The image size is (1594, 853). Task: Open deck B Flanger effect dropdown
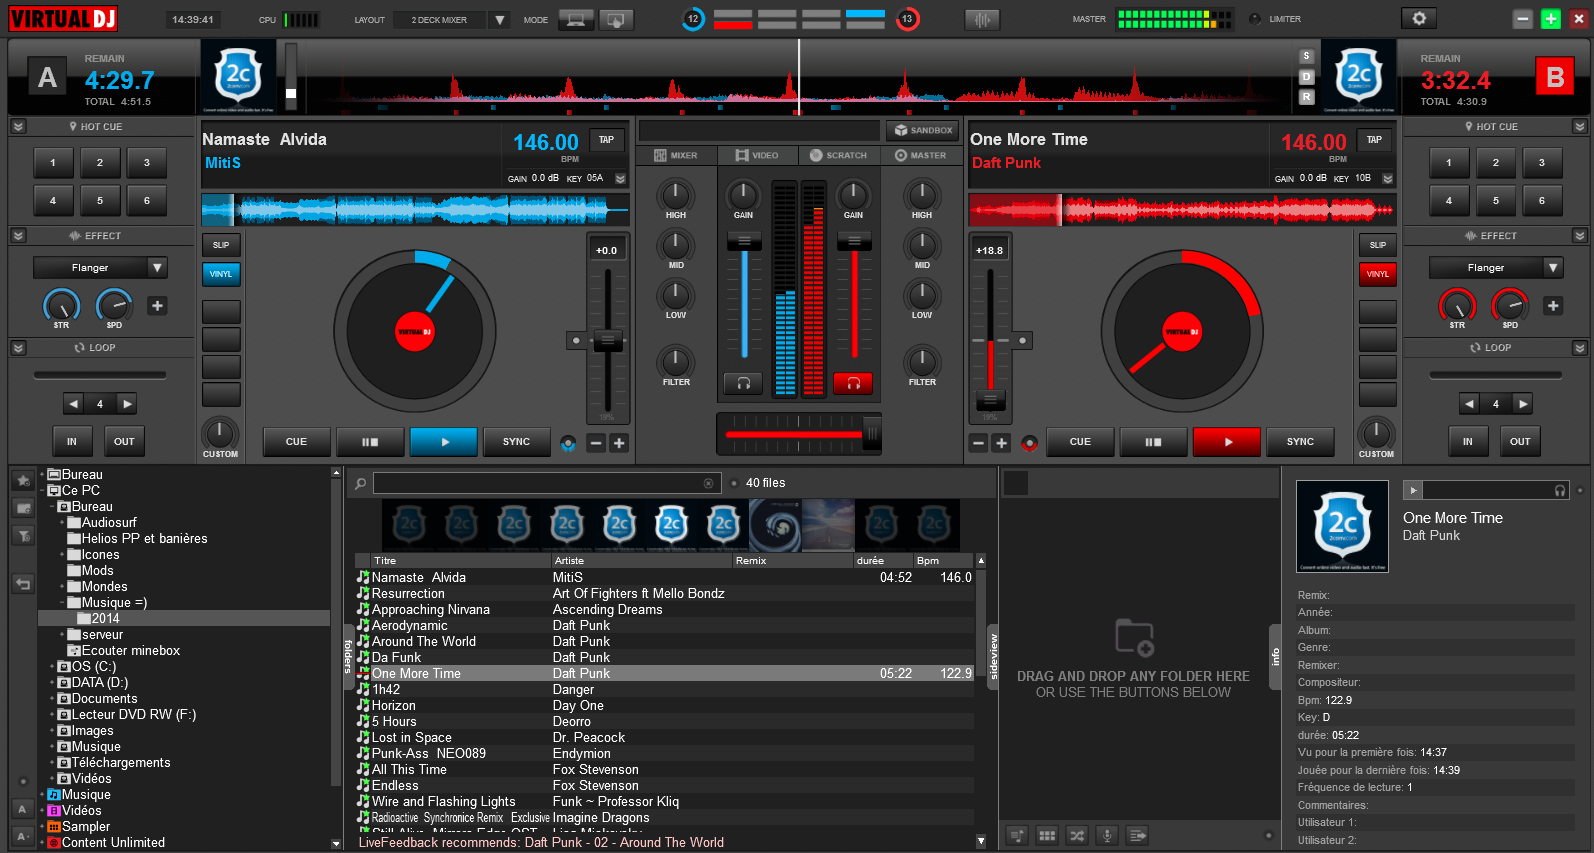[1552, 268]
